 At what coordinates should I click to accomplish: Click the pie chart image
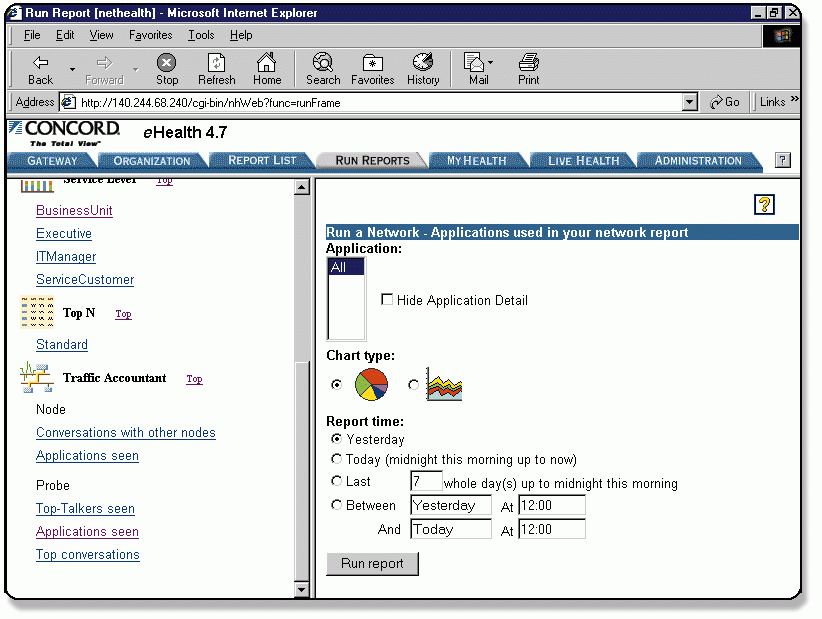(371, 384)
